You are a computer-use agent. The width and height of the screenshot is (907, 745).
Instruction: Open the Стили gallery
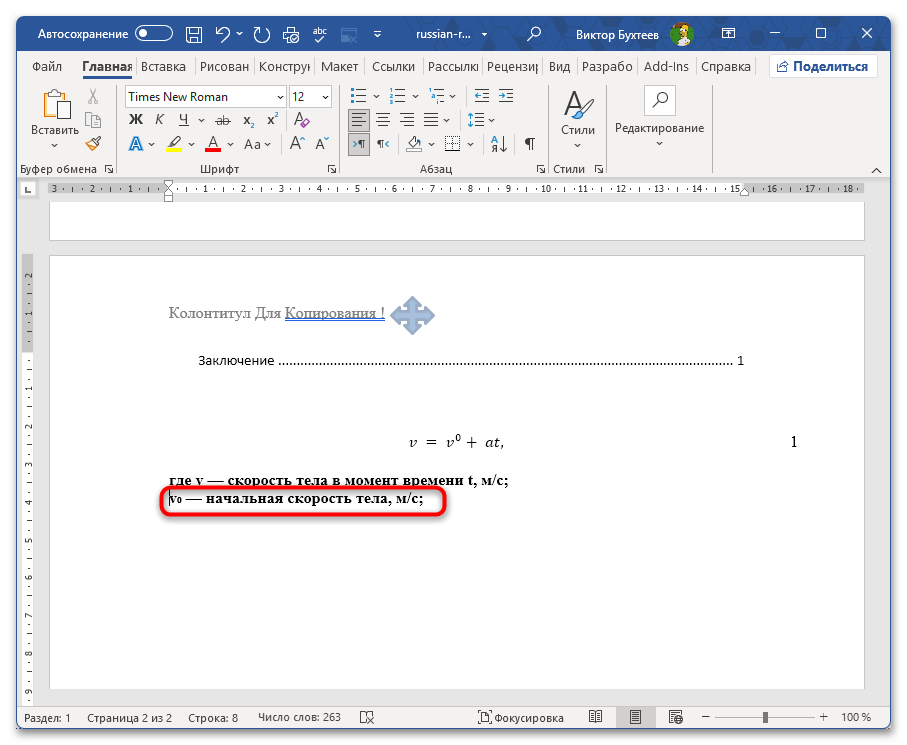point(577,120)
